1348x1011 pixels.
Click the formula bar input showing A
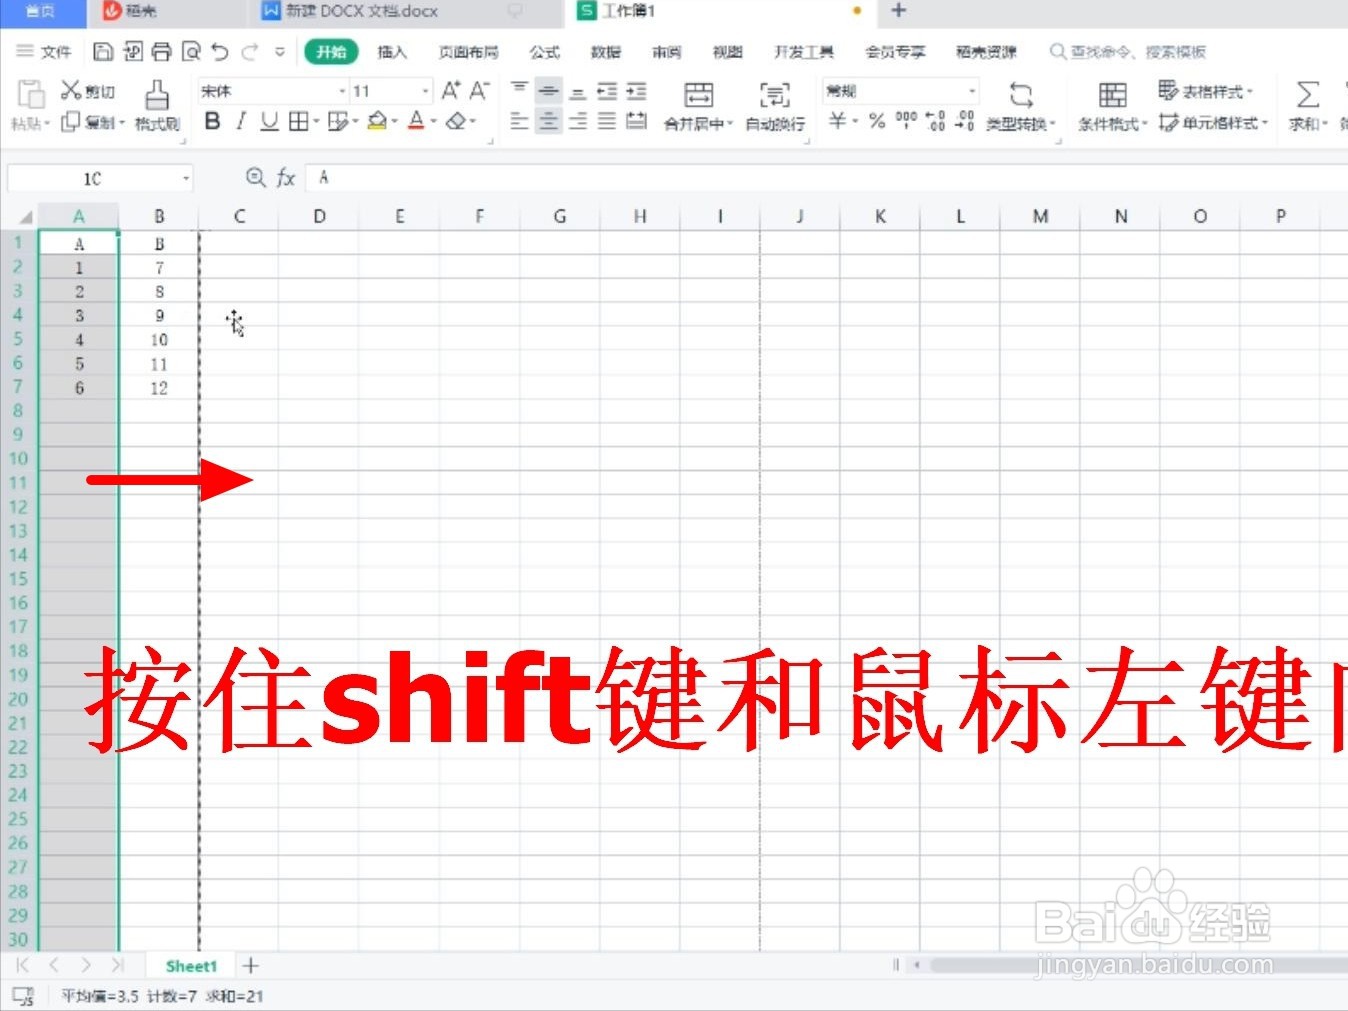826,177
